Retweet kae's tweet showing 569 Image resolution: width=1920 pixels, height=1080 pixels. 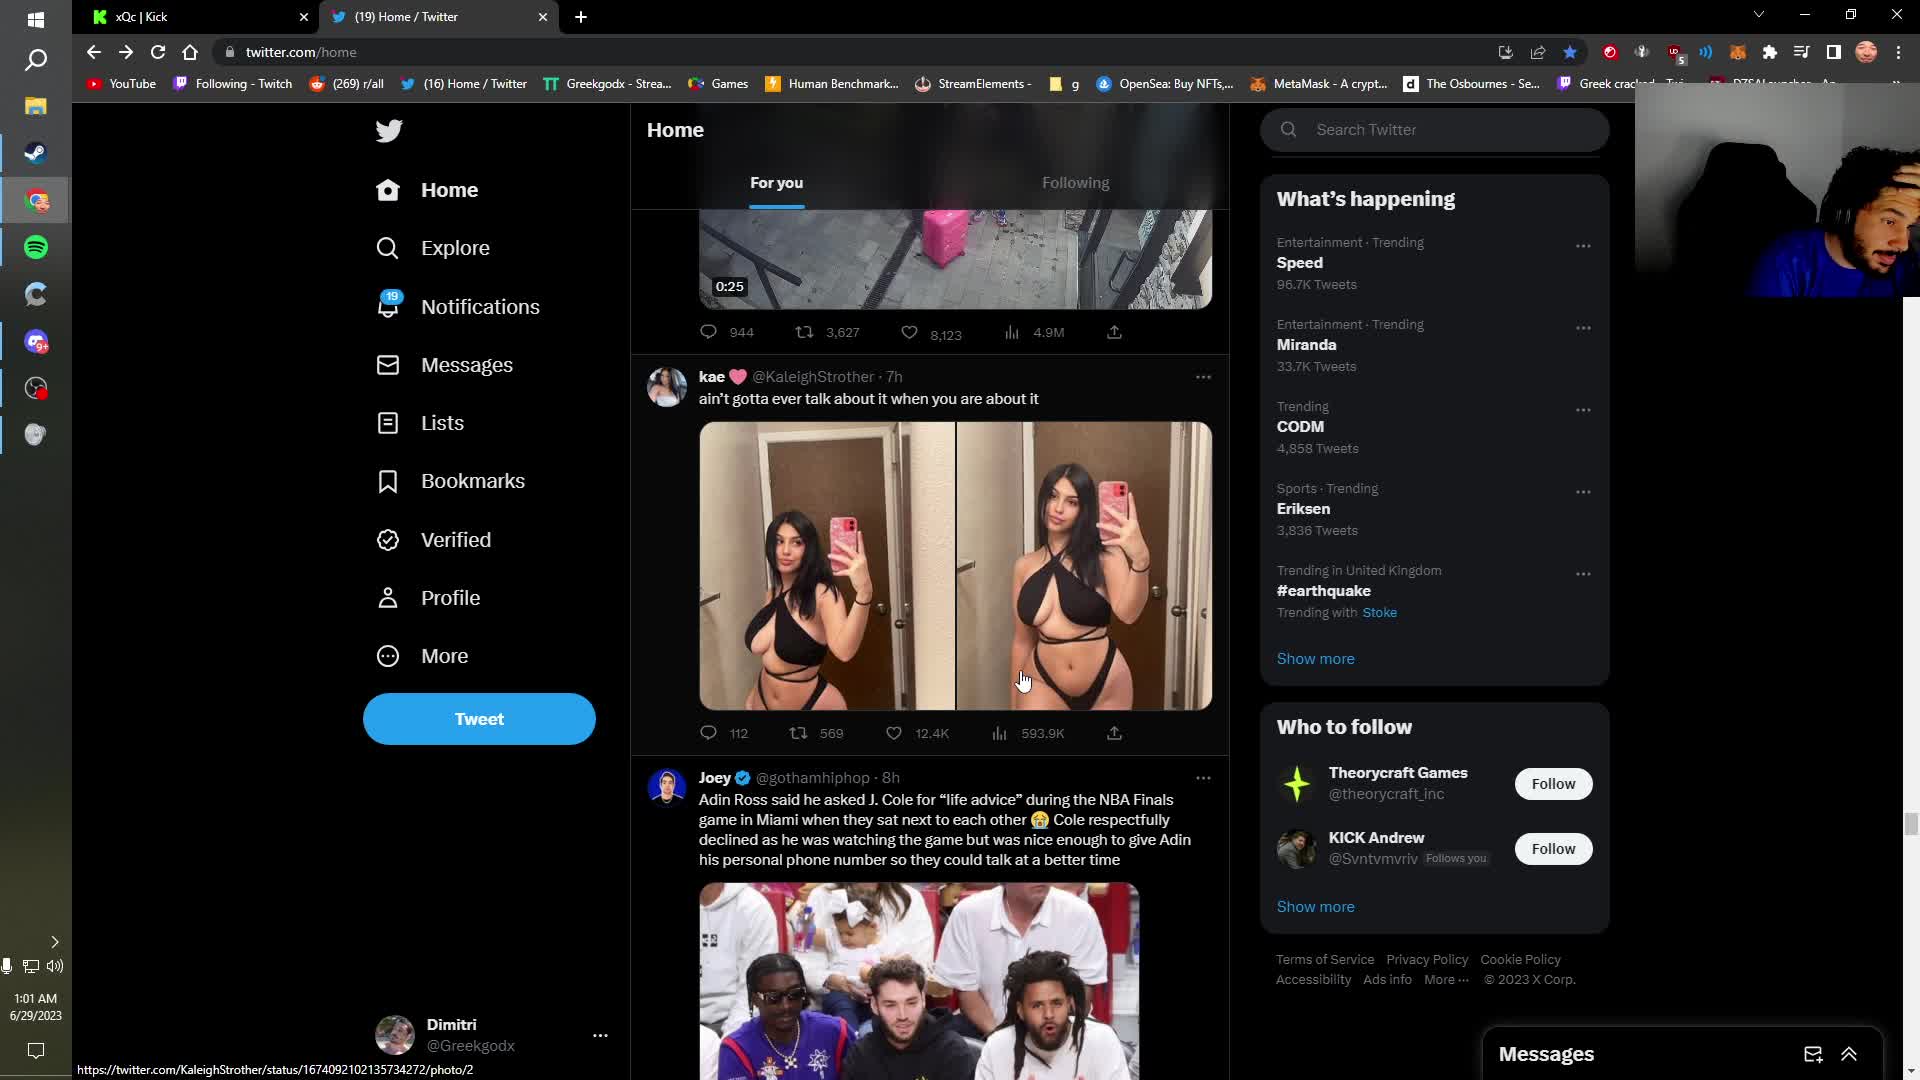coord(798,733)
